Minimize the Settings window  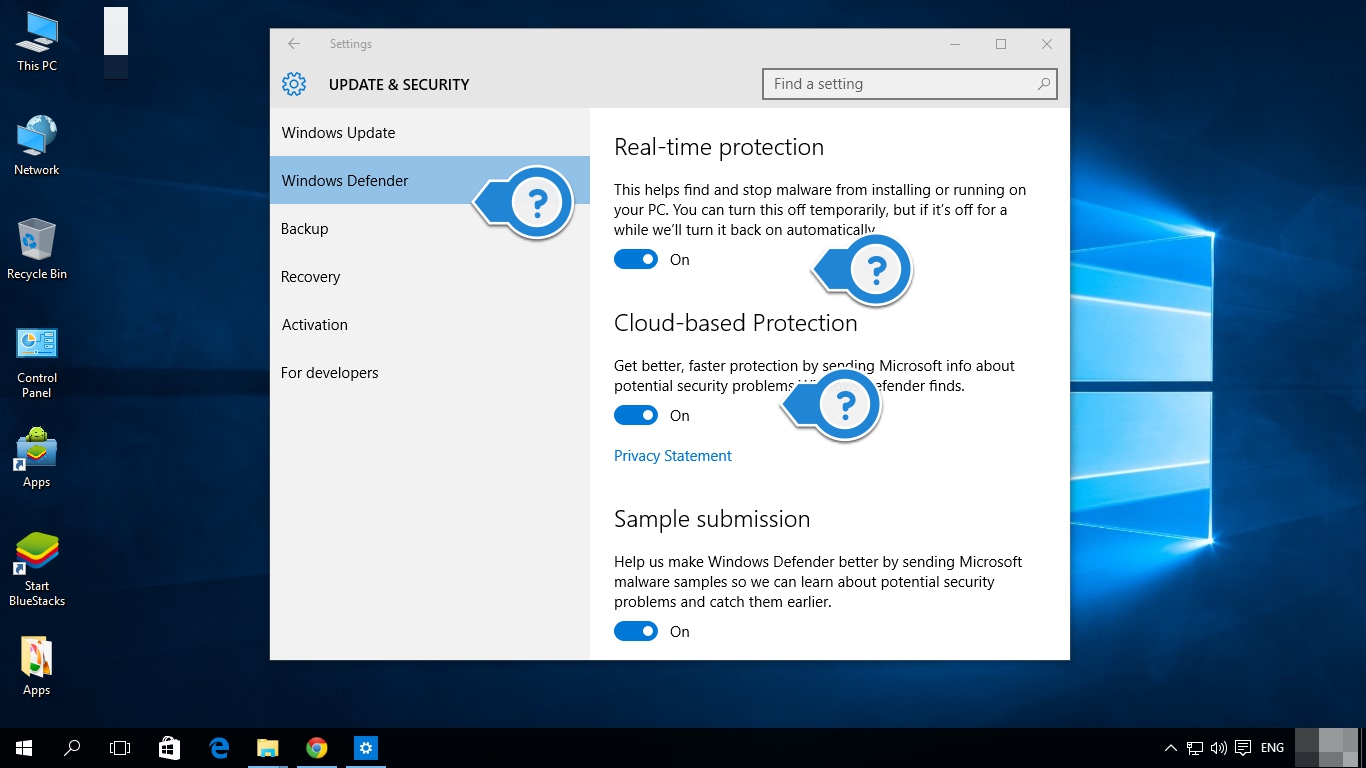pyautogui.click(x=955, y=44)
